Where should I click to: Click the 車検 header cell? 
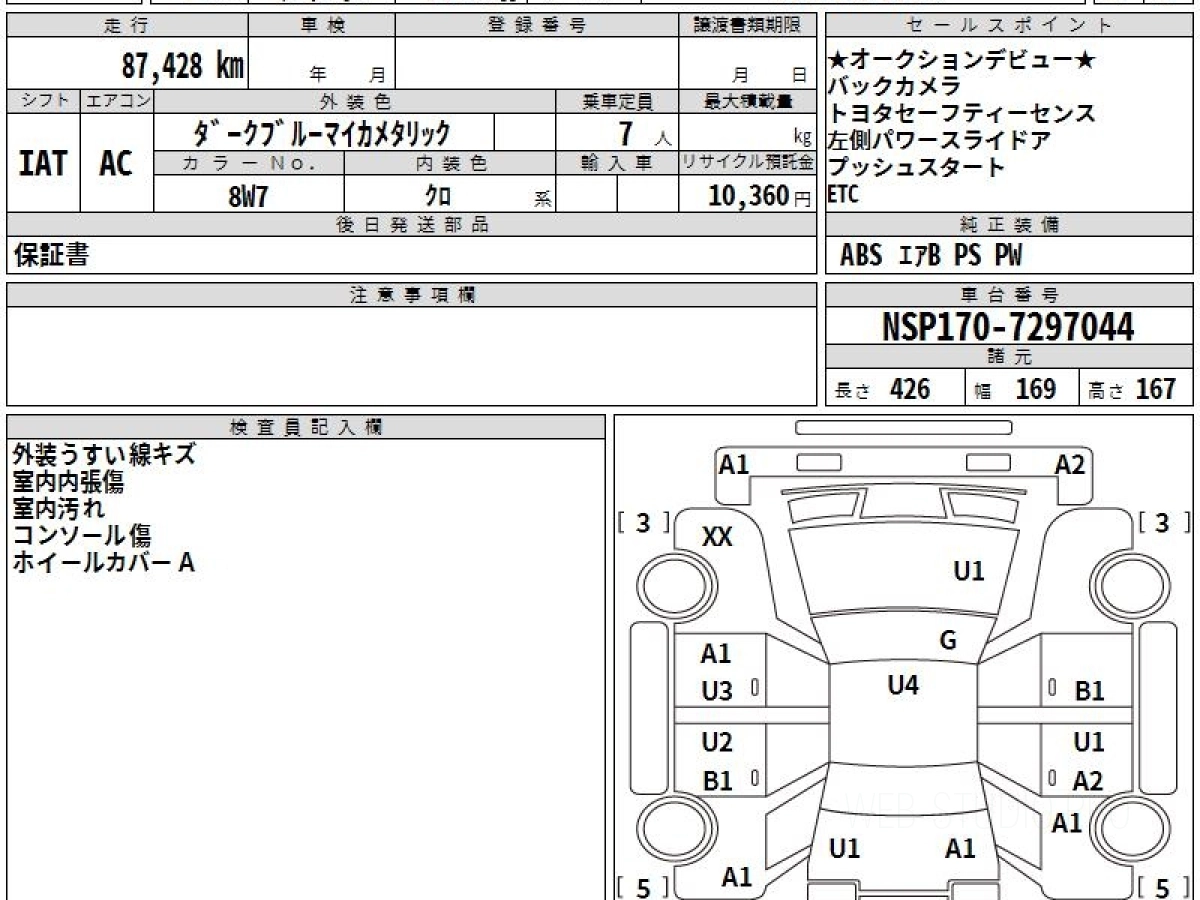coord(322,25)
